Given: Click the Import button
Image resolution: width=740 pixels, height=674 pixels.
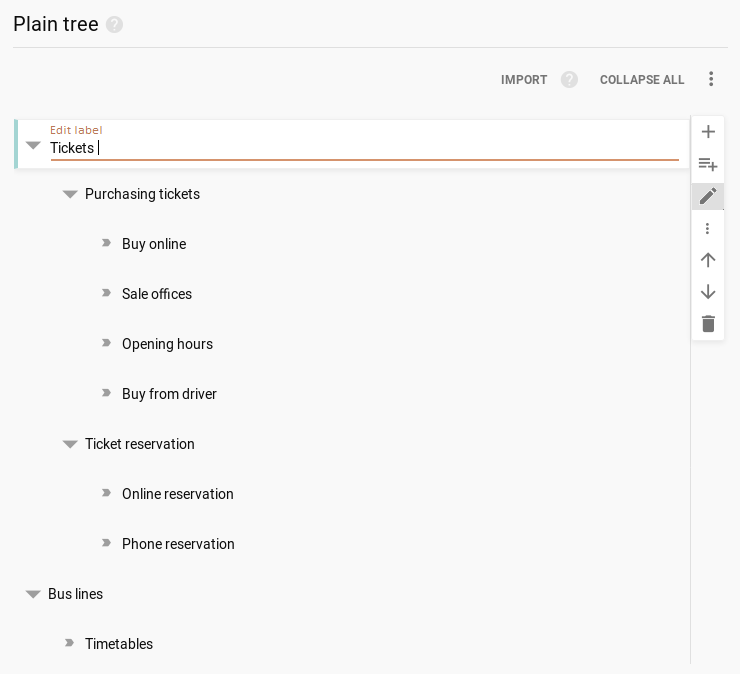Looking at the screenshot, I should 524,80.
